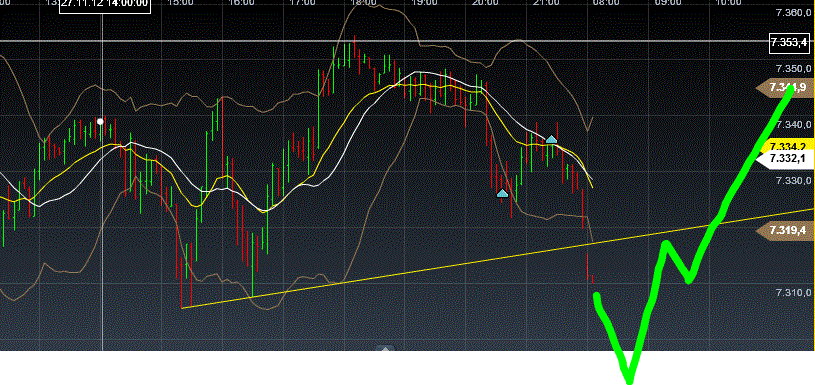Click the lower cyan arrow marker near 20:00
This screenshot has width=815, height=385.
click(x=502, y=193)
